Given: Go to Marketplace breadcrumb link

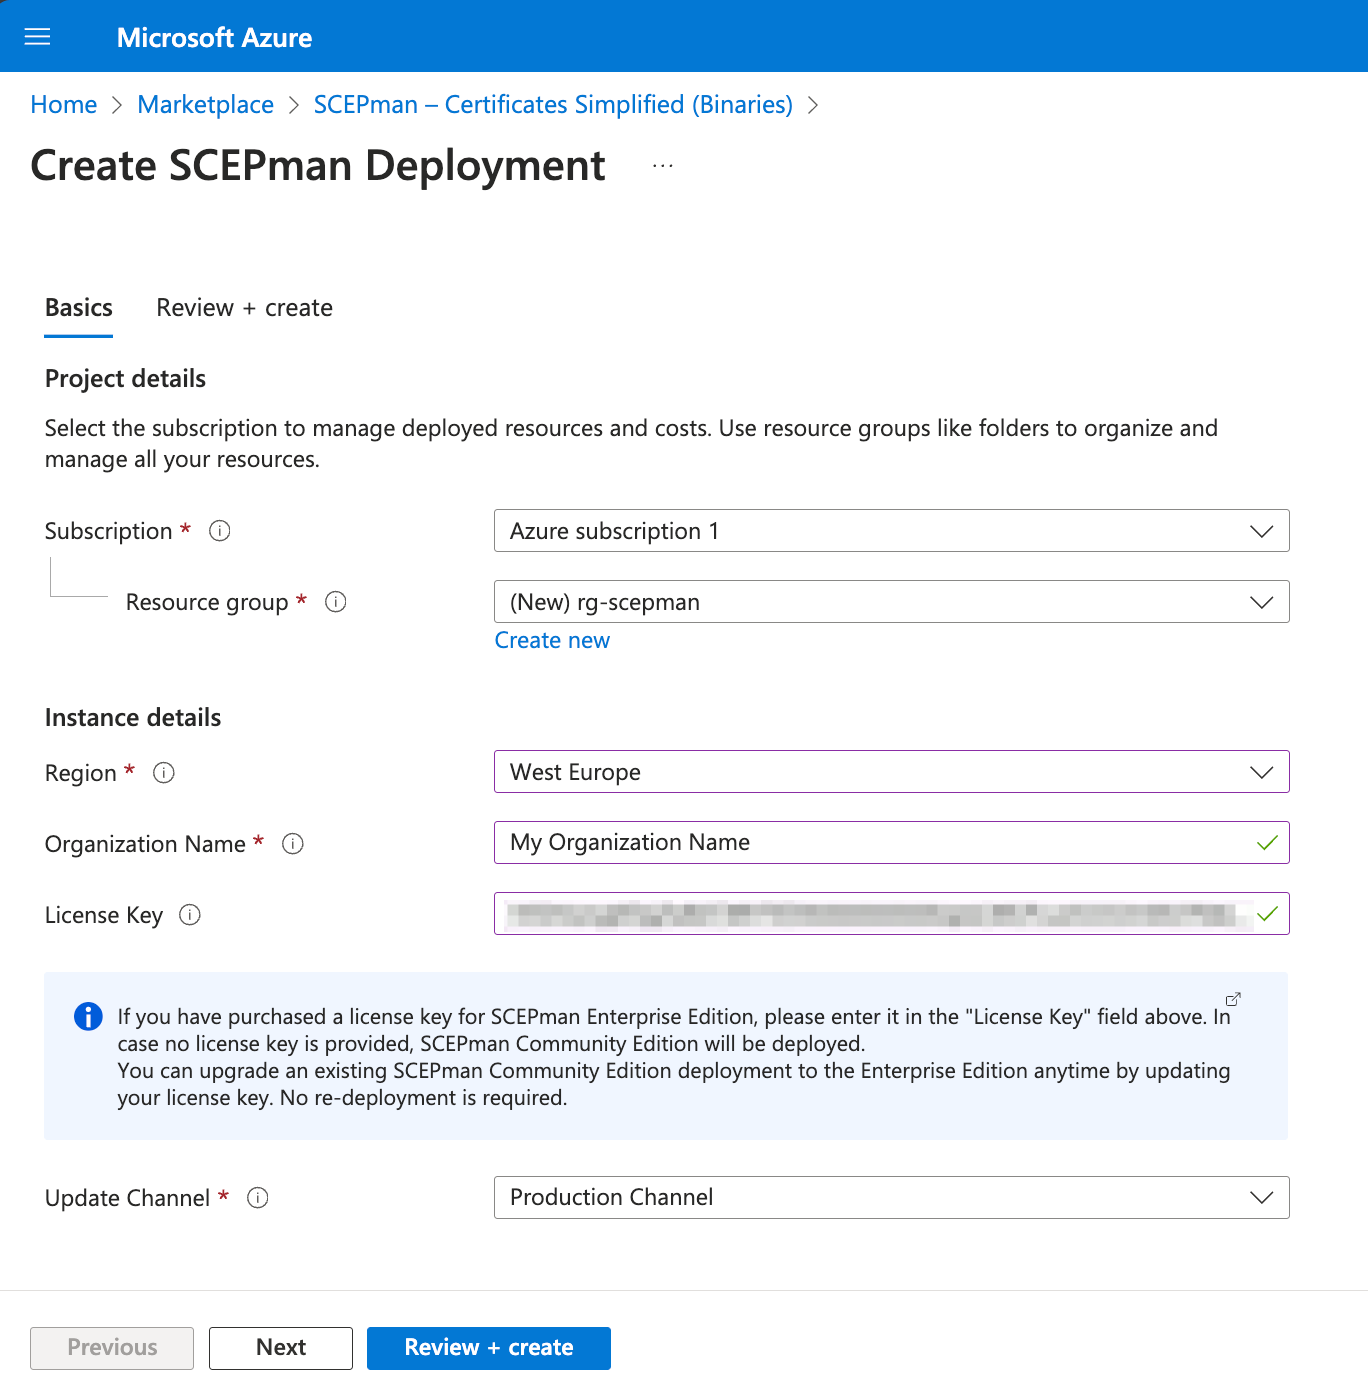Looking at the screenshot, I should 205,105.
